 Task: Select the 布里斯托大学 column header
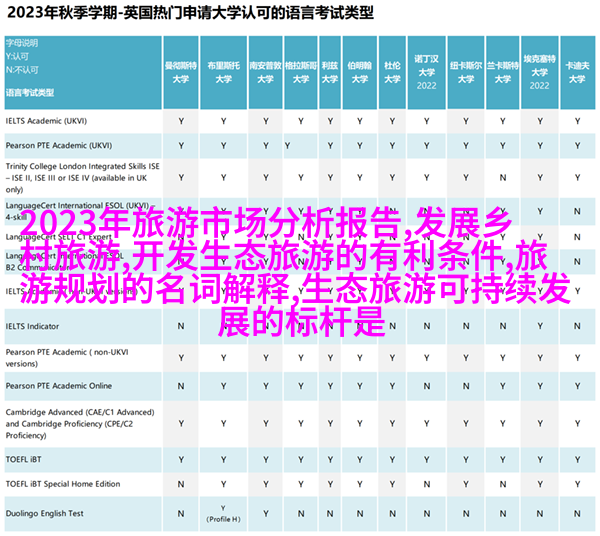223,72
